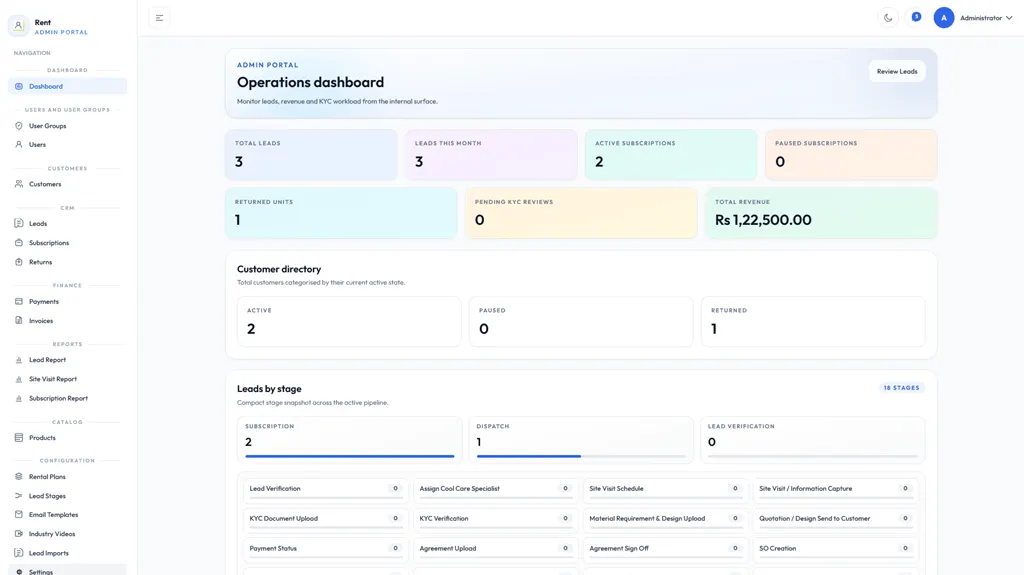Image resolution: width=1024 pixels, height=575 pixels.
Task: Click the Dispatch stage progress bar
Action: pos(581,456)
